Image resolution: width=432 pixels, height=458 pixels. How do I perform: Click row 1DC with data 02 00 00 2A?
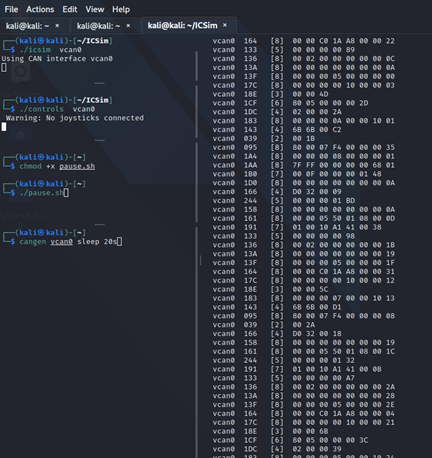click(277, 112)
